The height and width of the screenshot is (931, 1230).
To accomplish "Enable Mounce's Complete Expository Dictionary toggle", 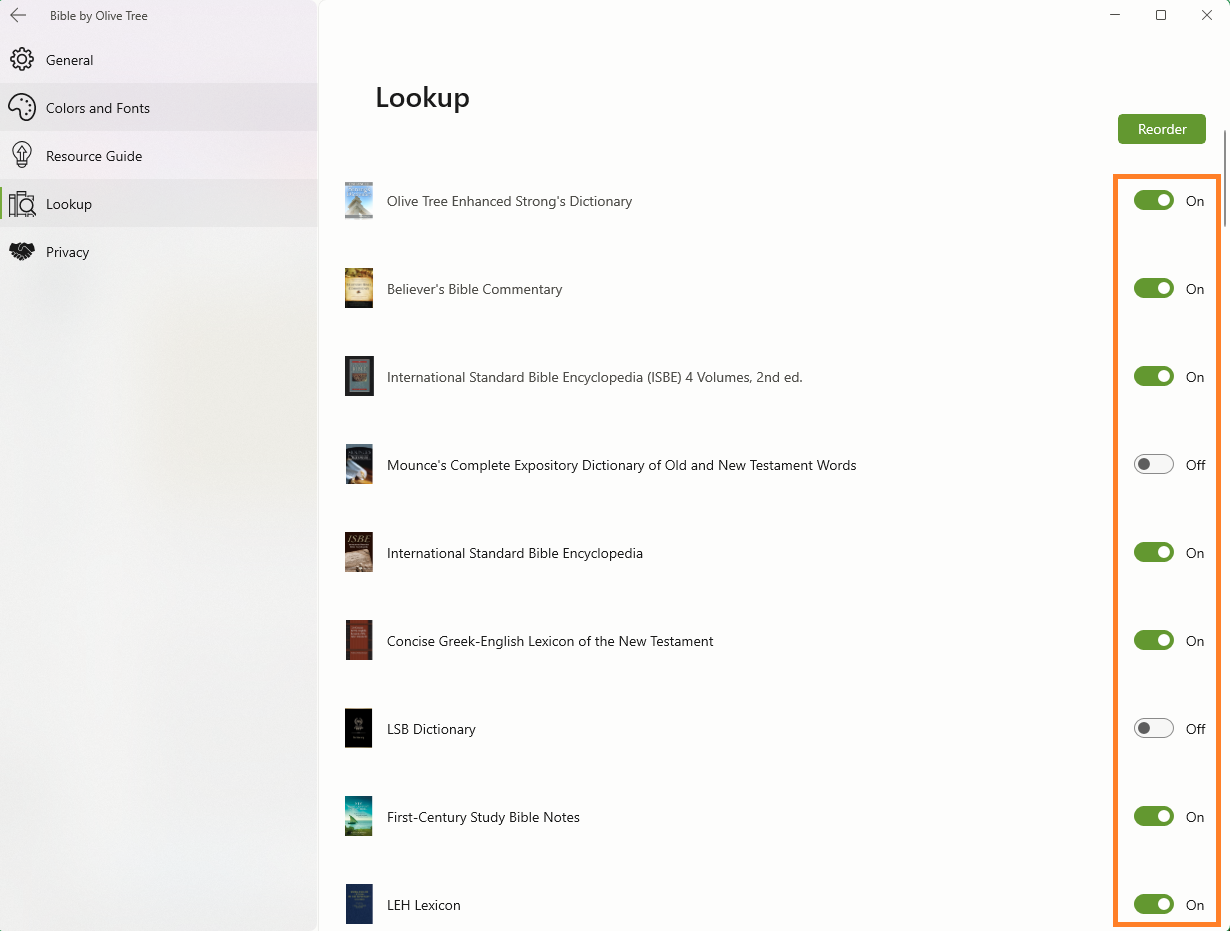I will coord(1154,465).
